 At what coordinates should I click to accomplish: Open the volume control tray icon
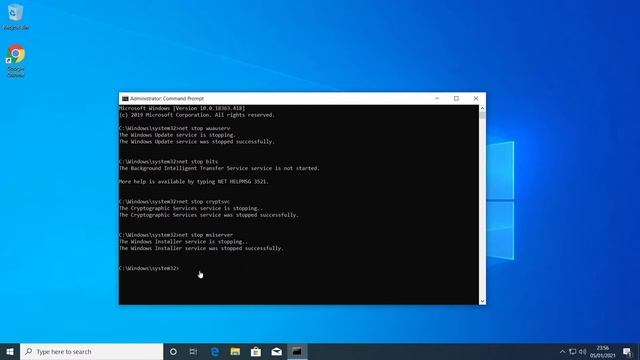pyautogui.click(x=582, y=352)
